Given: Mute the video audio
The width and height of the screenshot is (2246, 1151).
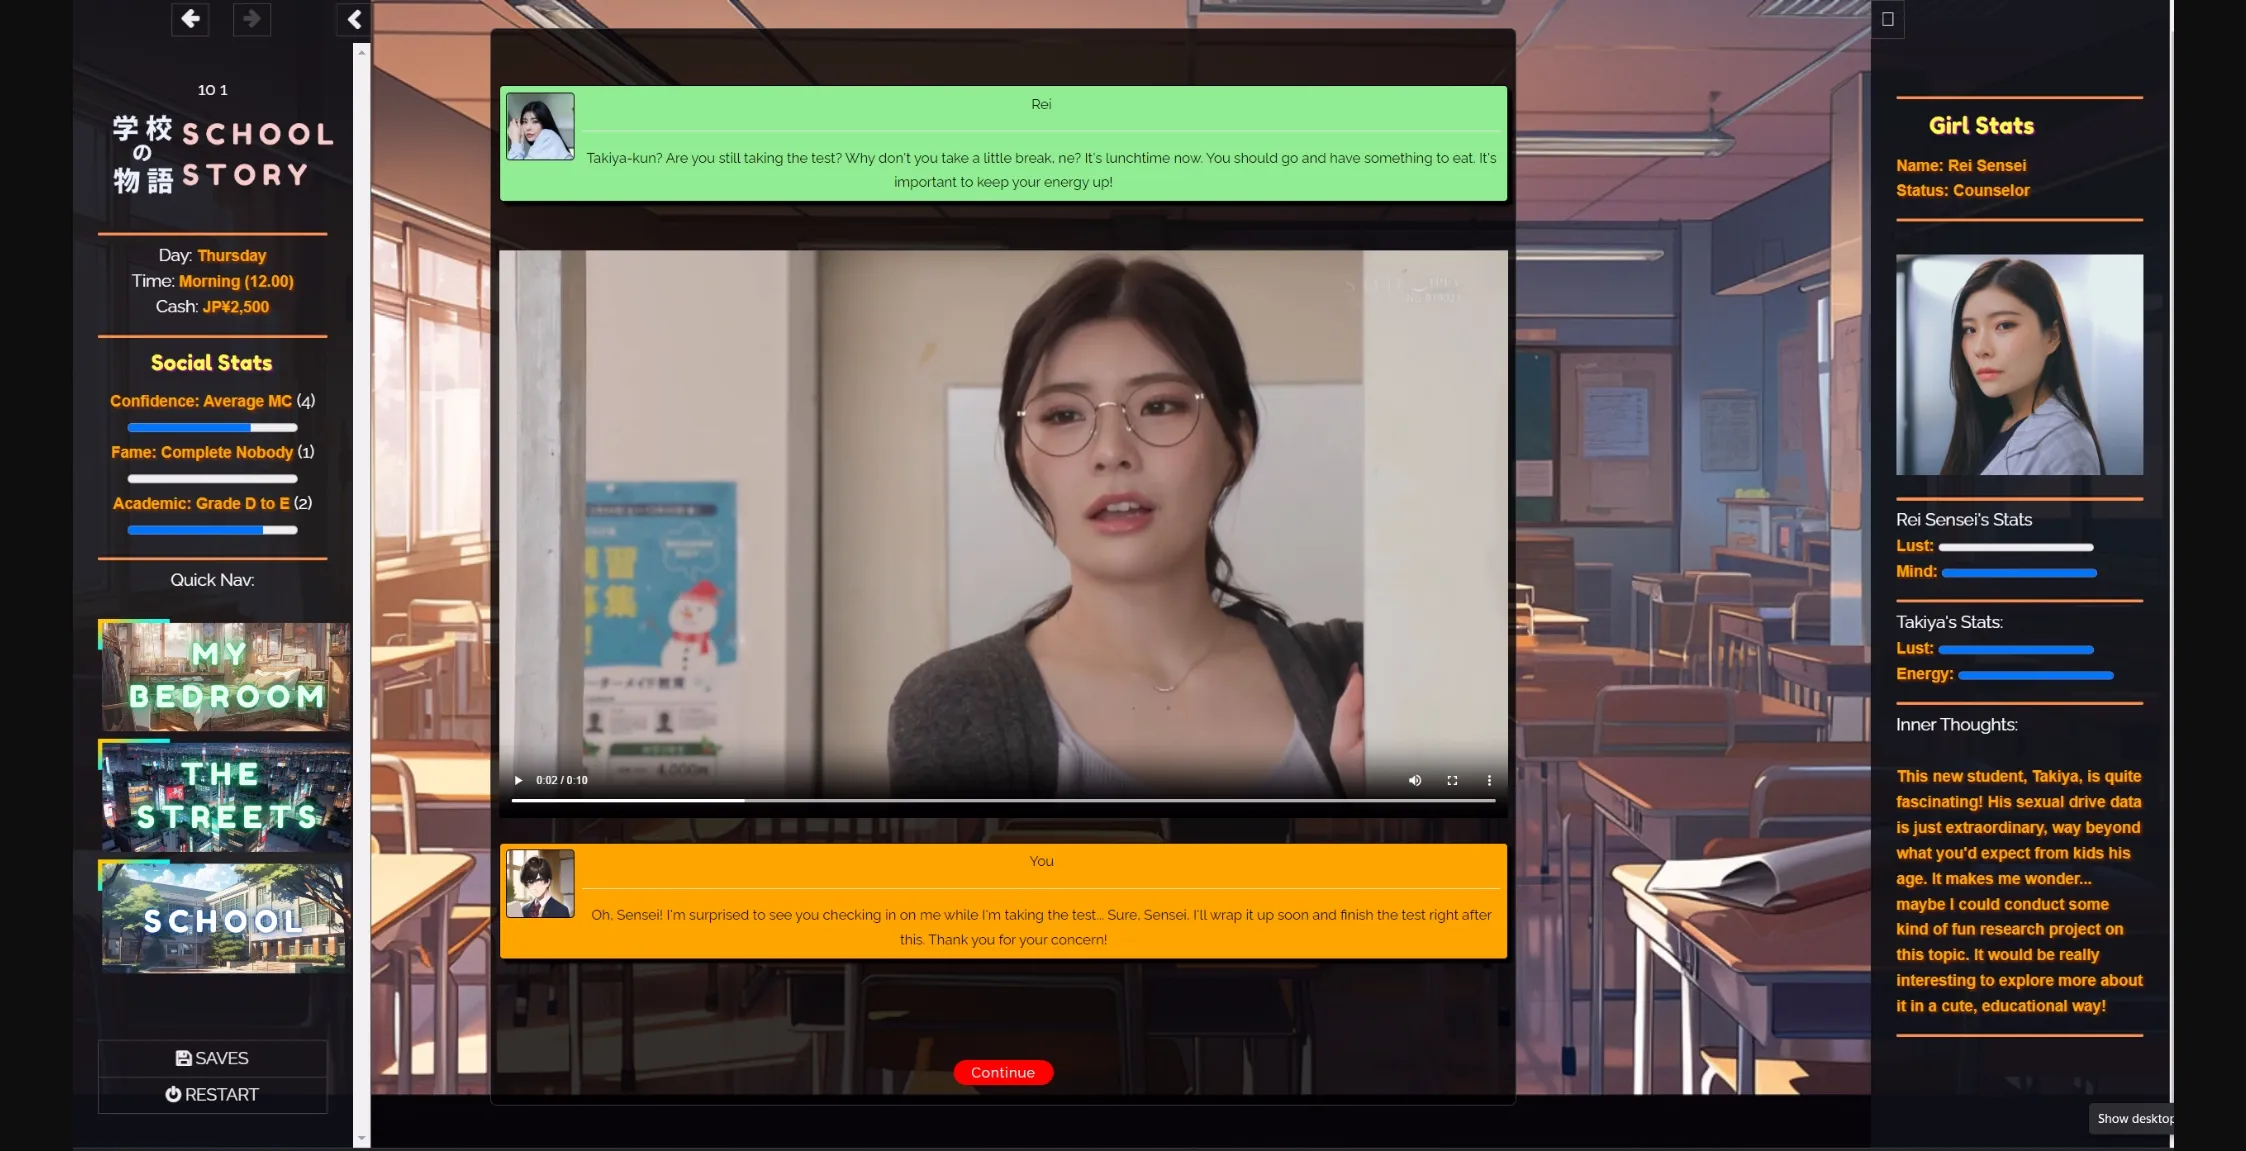Looking at the screenshot, I should [1414, 780].
